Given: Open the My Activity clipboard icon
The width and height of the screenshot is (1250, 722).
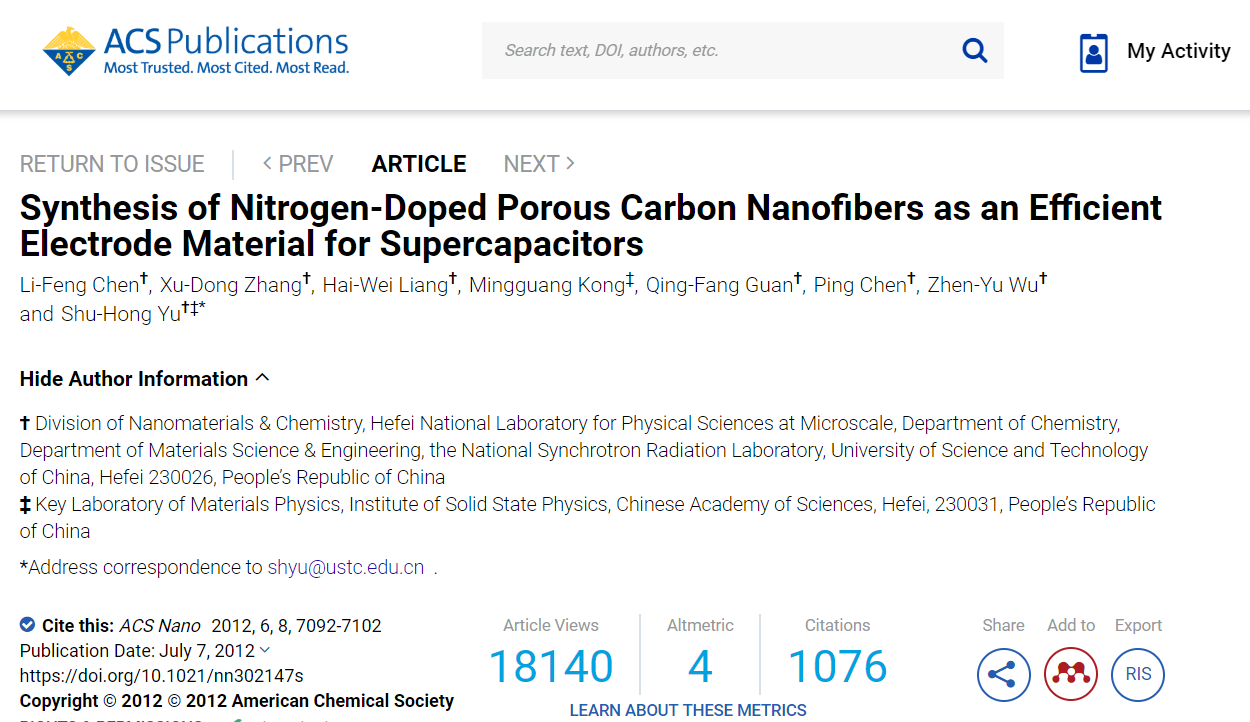Looking at the screenshot, I should click(x=1094, y=52).
